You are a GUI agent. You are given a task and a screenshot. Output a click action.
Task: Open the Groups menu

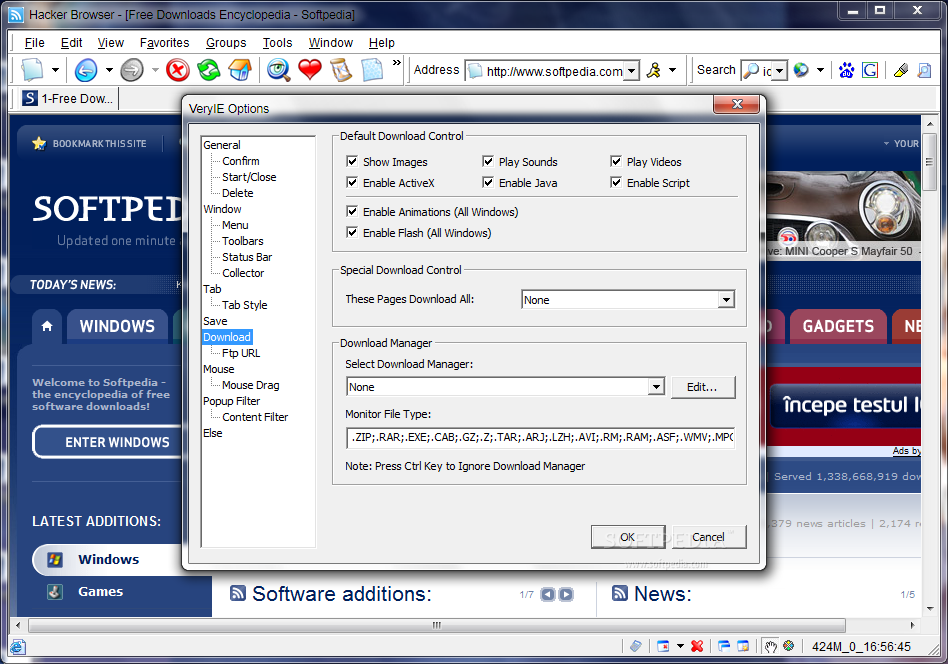click(x=226, y=42)
